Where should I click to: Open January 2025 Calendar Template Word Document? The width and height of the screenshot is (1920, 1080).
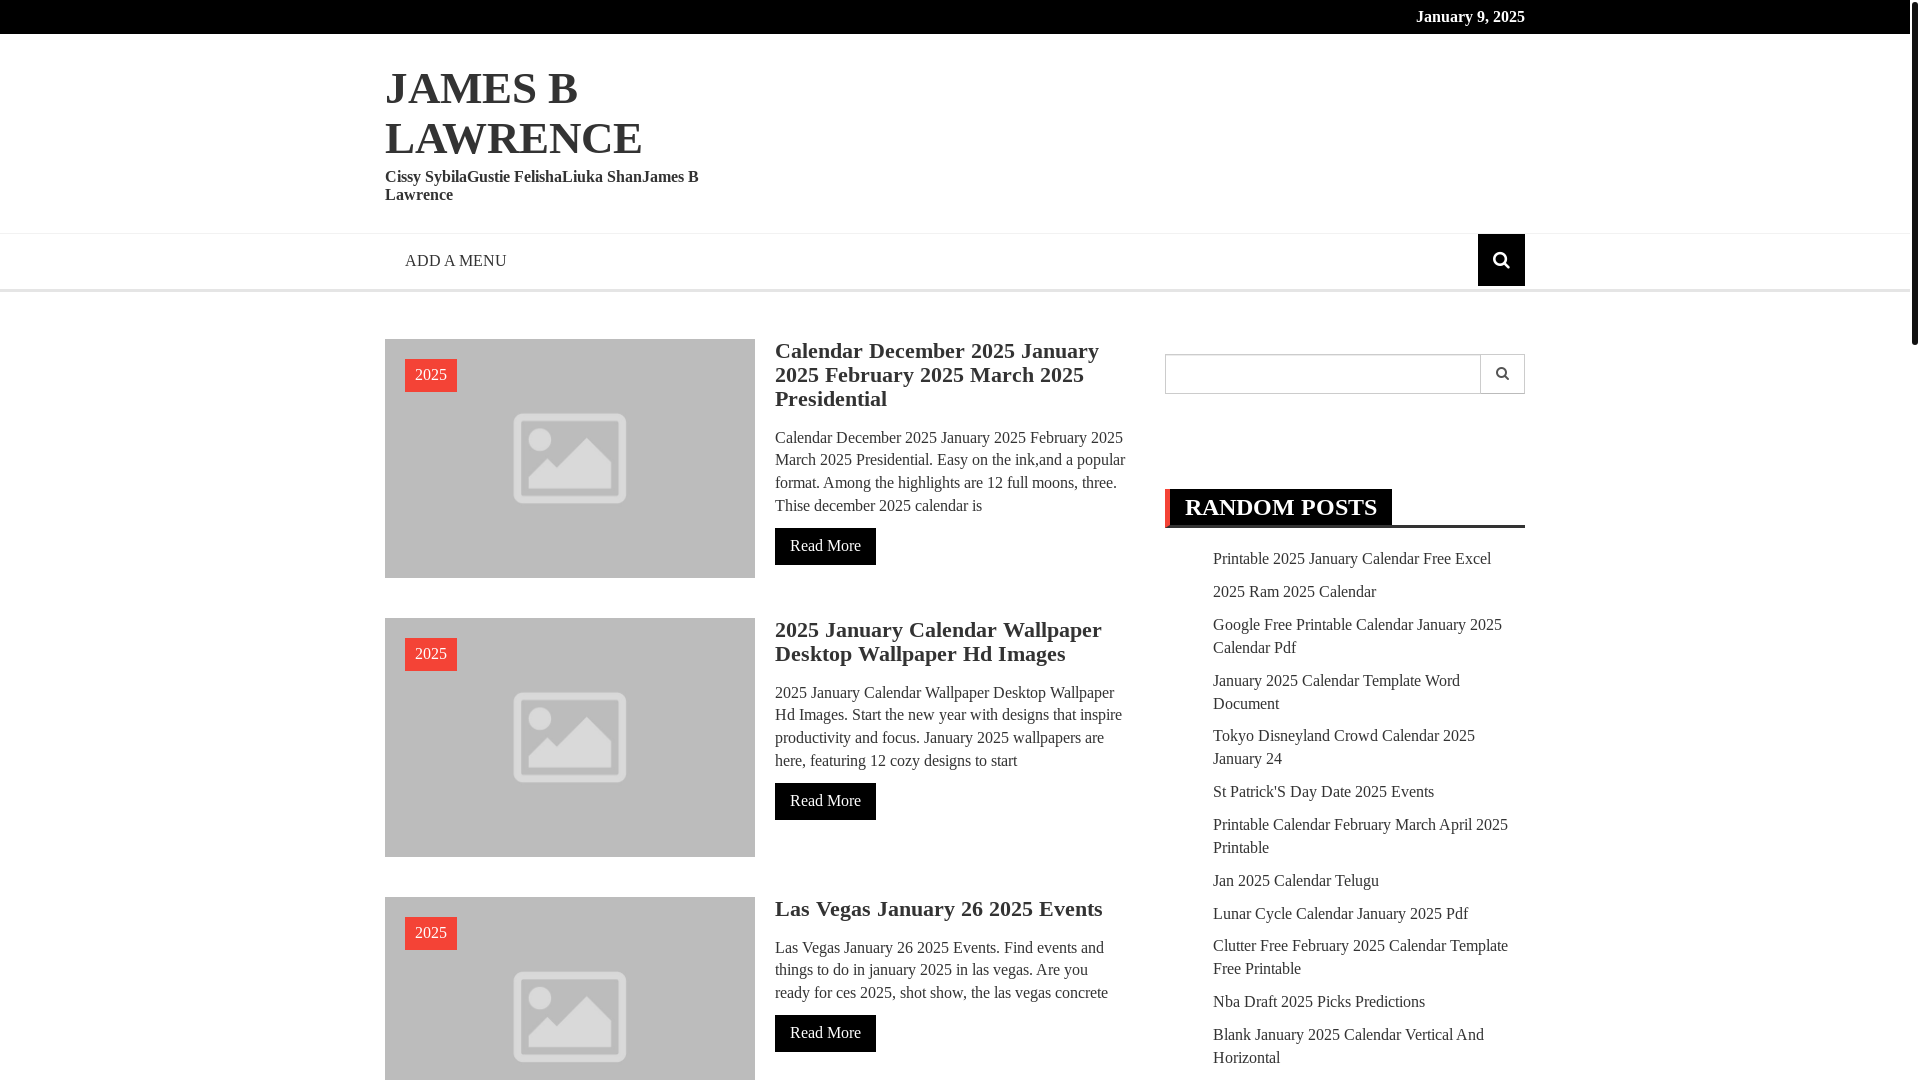pos(1336,692)
